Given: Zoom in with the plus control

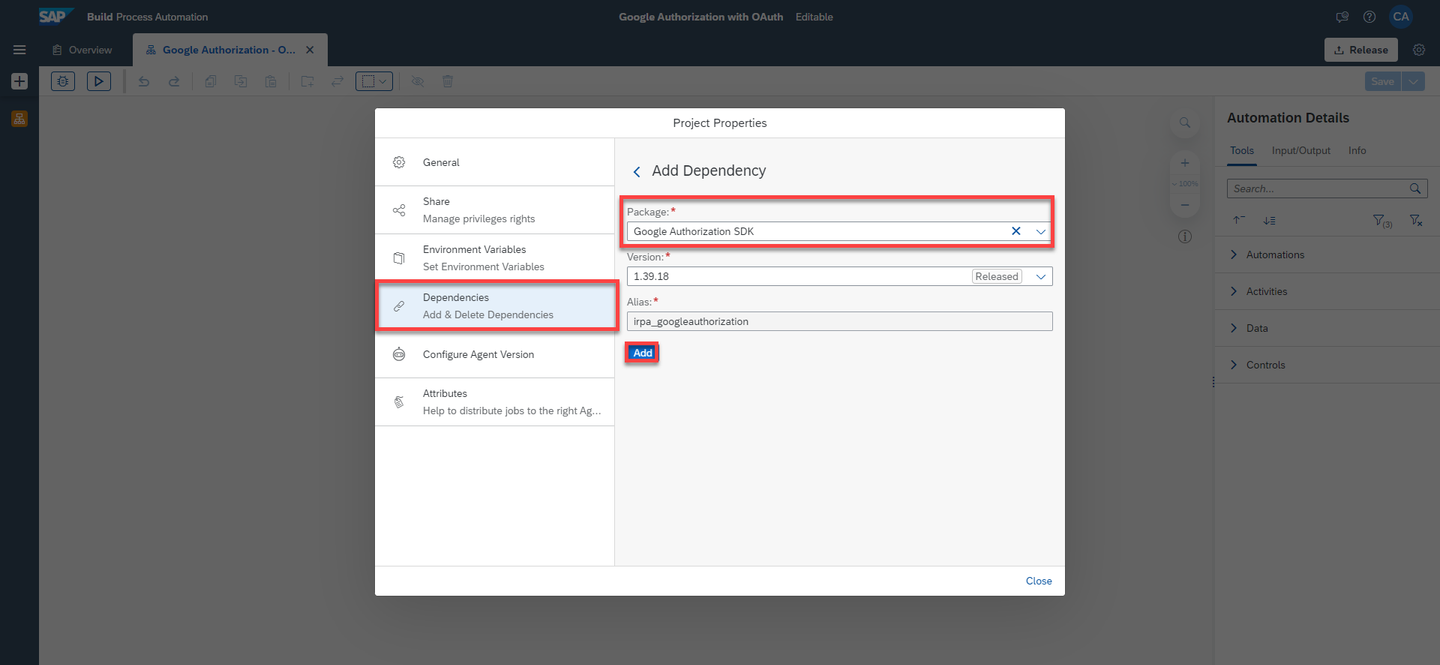Looking at the screenshot, I should pos(1185,163).
